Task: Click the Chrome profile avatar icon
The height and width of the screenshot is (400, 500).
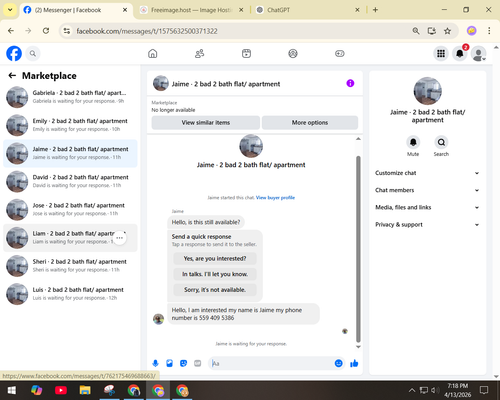Action: (x=471, y=31)
